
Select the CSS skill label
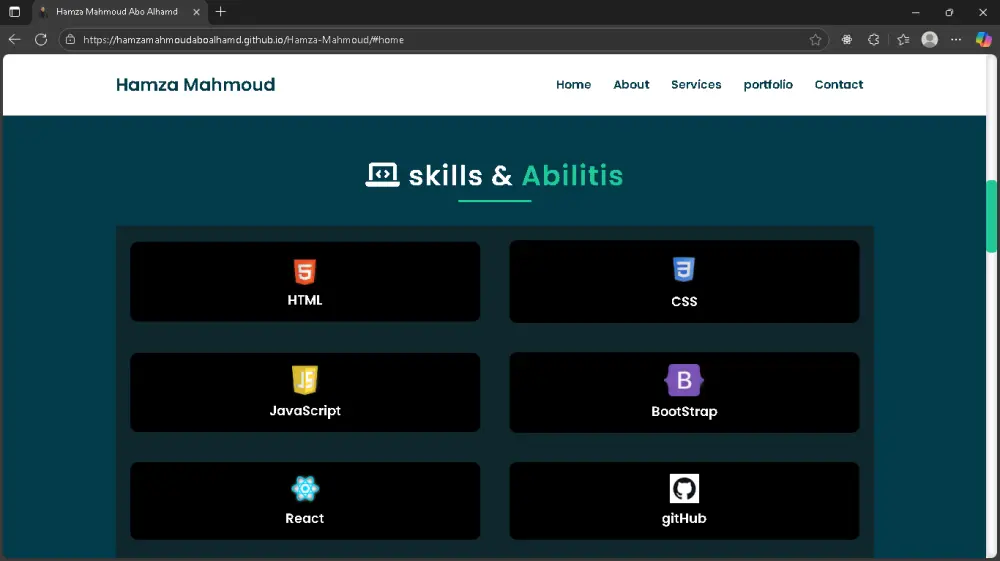click(x=684, y=302)
